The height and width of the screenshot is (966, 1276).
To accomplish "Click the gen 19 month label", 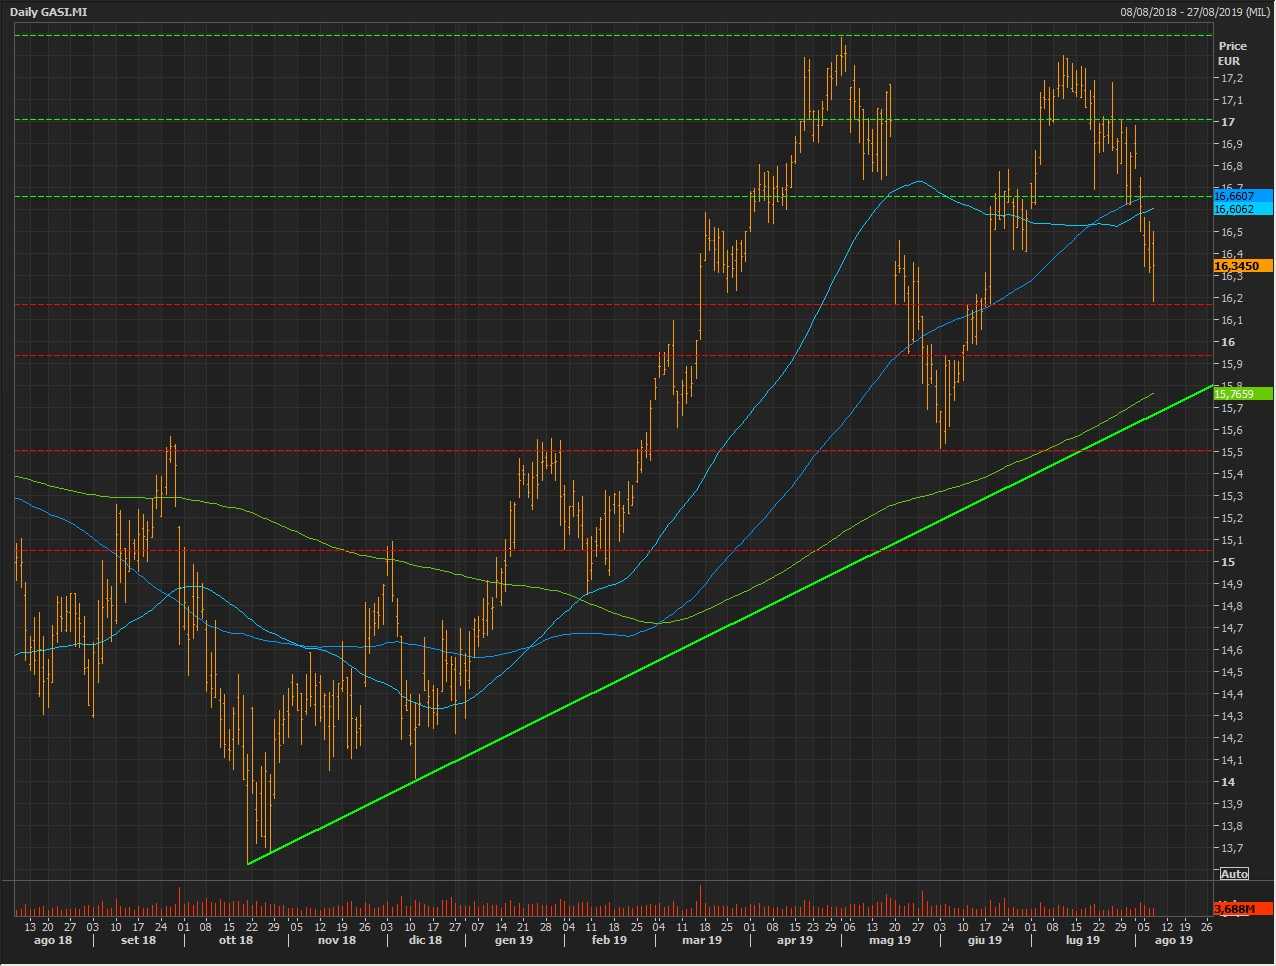I will click(514, 940).
